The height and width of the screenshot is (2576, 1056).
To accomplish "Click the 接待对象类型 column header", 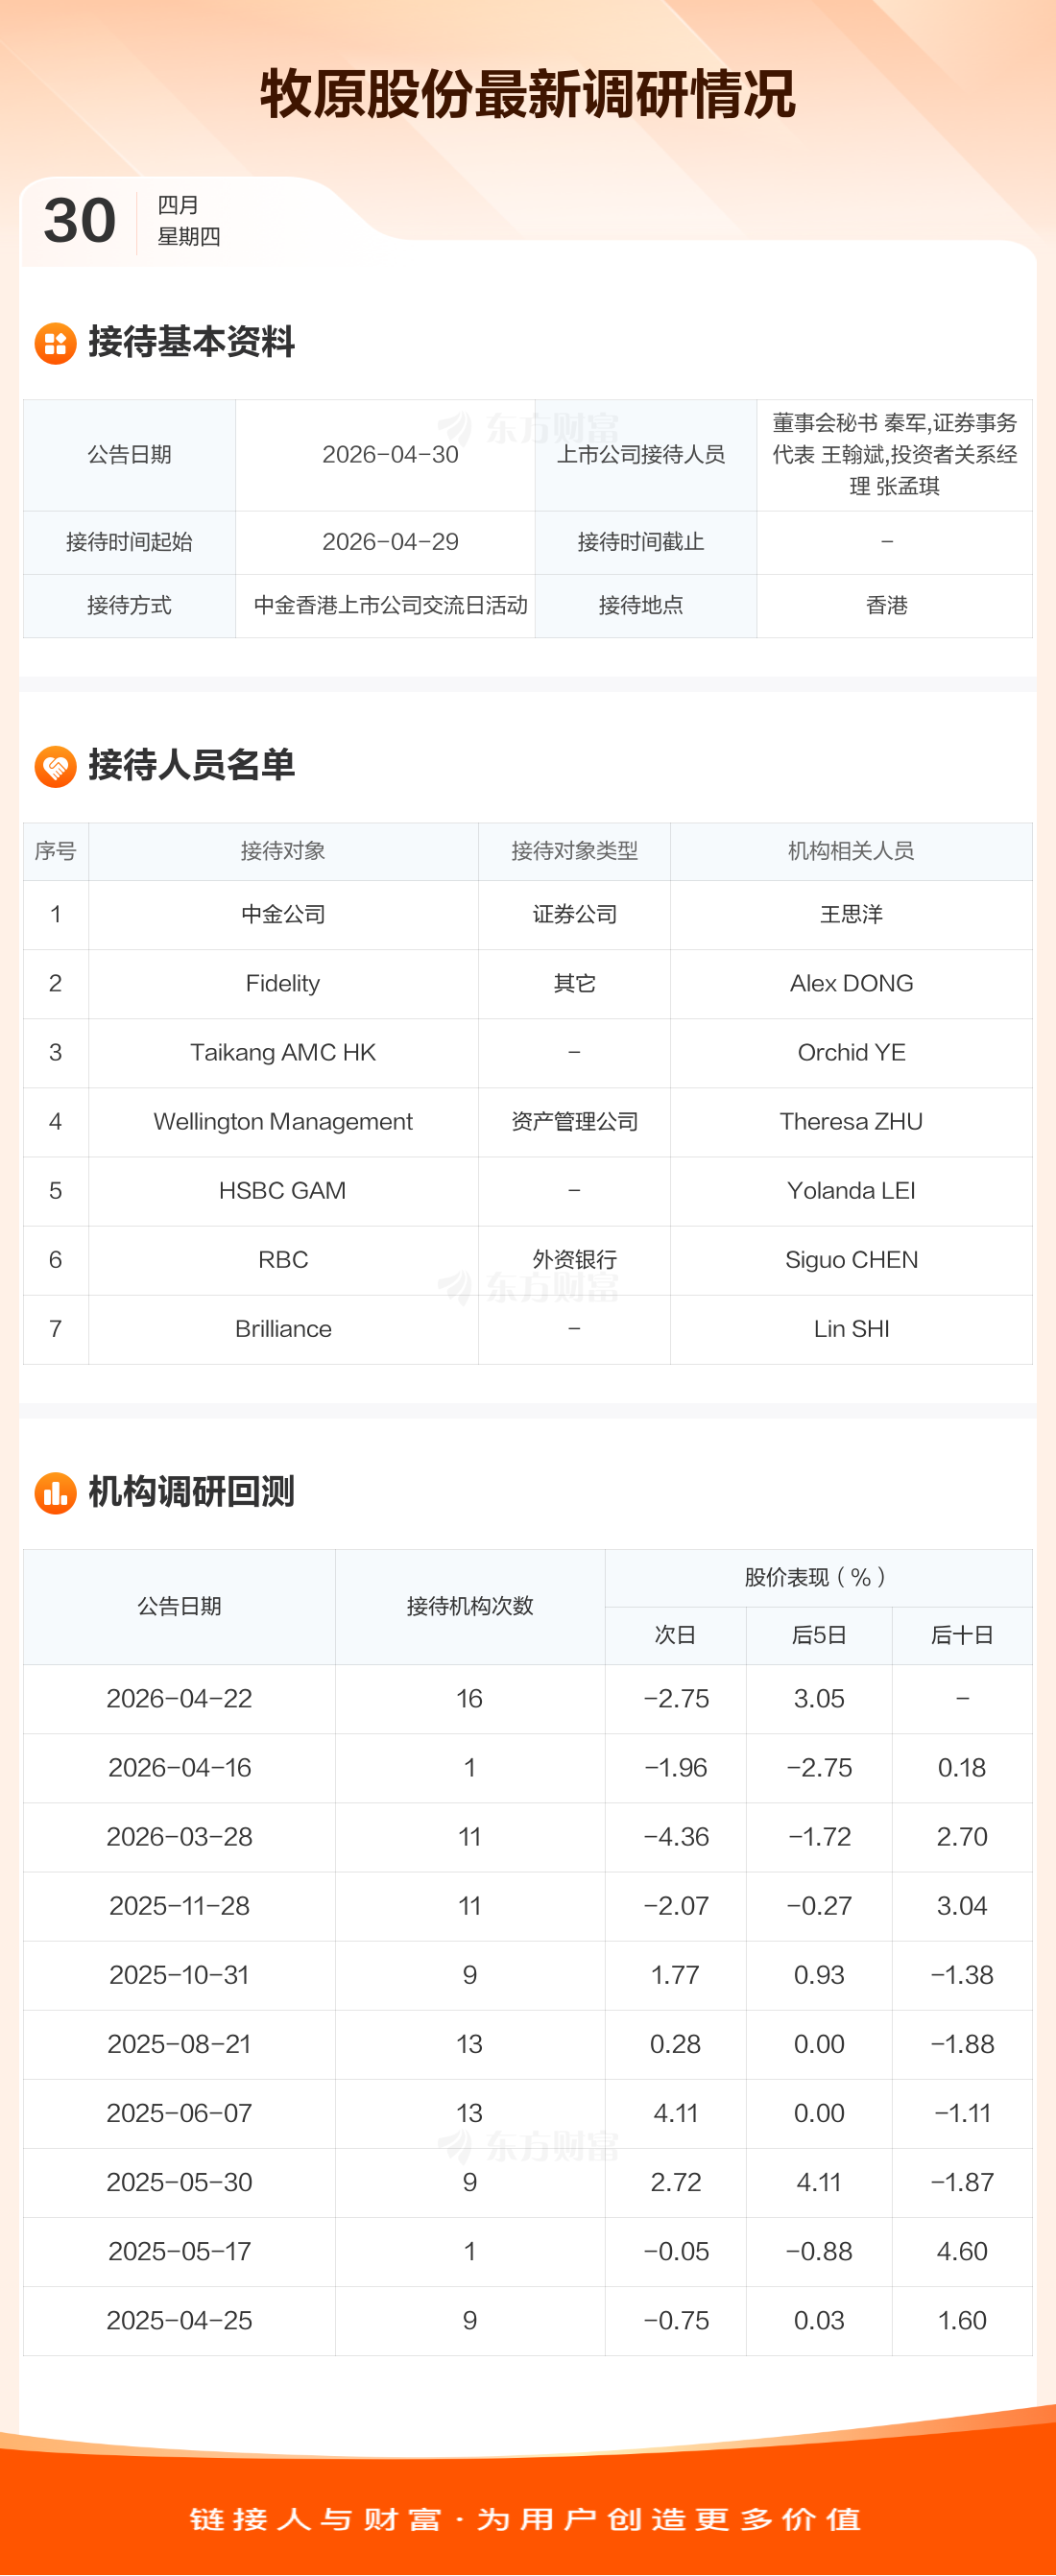I will 574,851.
